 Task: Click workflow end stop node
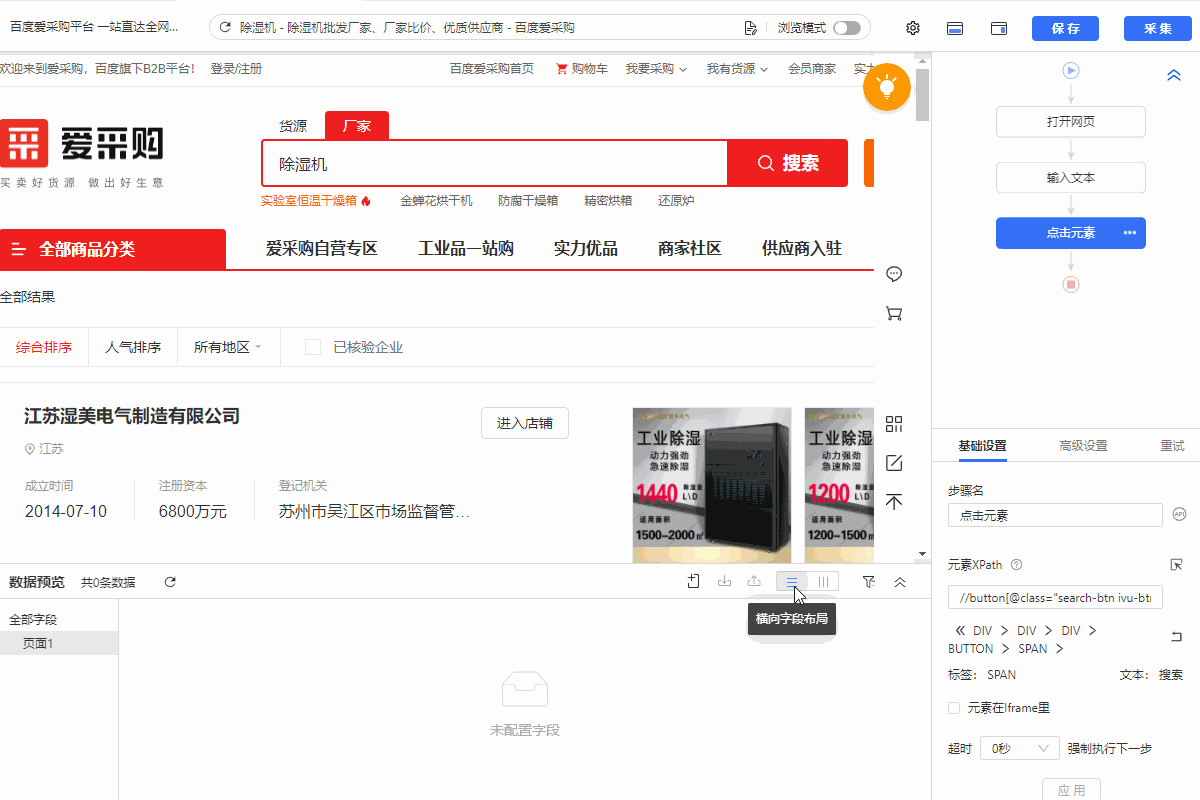click(1071, 285)
